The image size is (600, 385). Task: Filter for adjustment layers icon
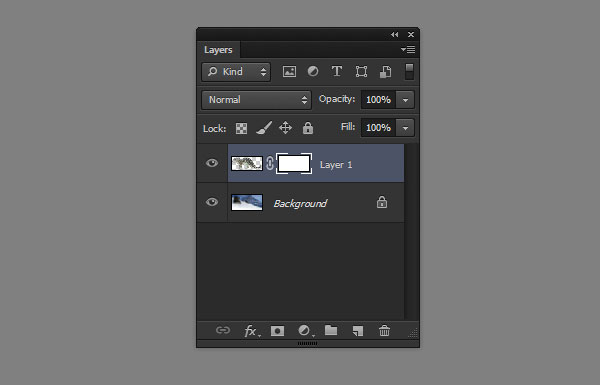[313, 72]
